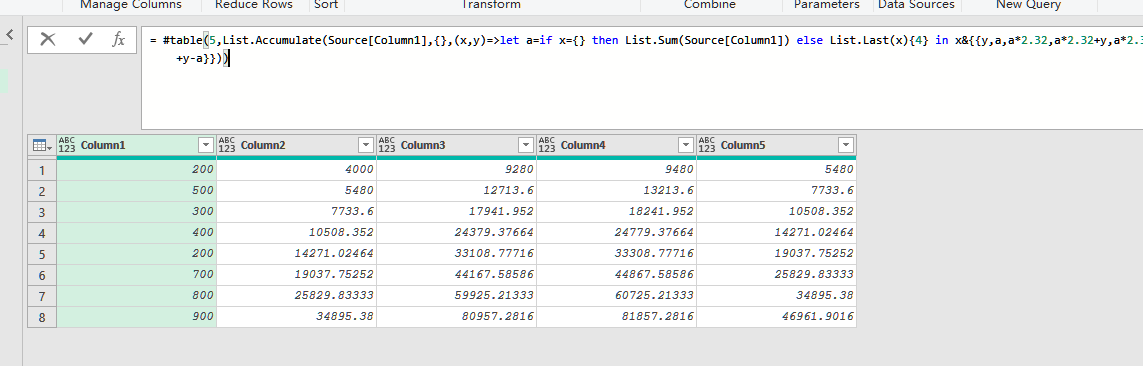Image resolution: width=1143 pixels, height=366 pixels.
Task: Select Column1 cell with value 300
Action: [136, 212]
